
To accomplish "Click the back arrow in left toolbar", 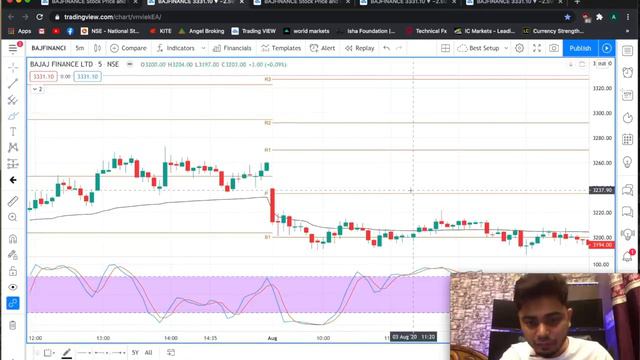I will 13,180.
